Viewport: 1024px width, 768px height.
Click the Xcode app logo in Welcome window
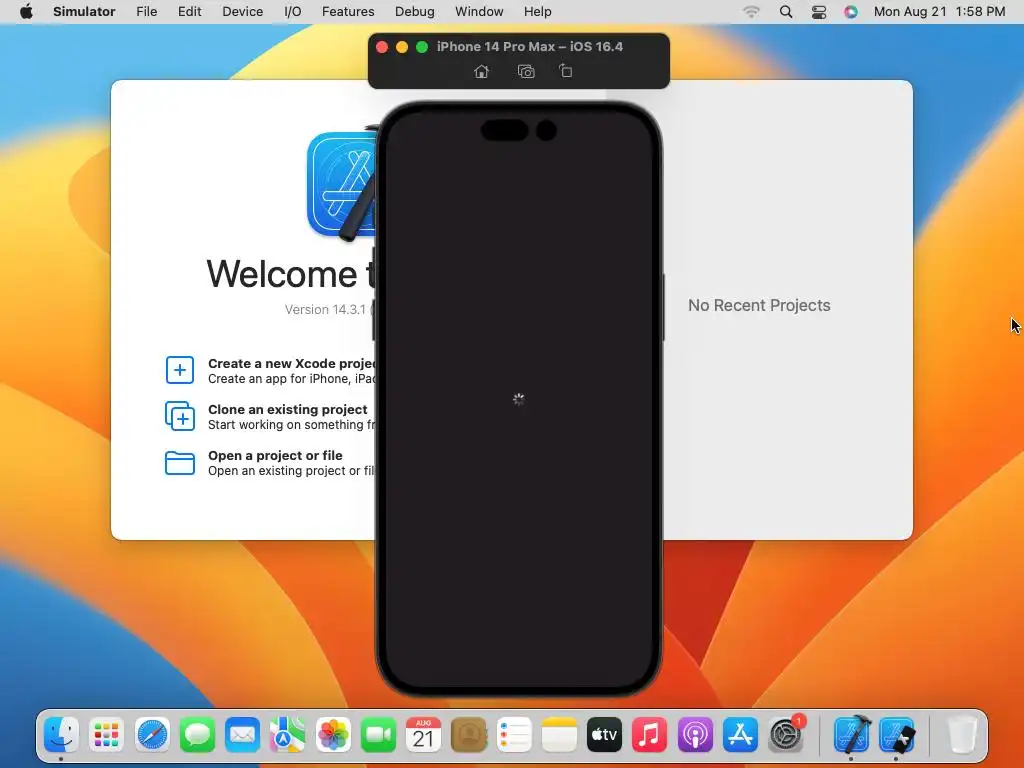click(x=342, y=184)
